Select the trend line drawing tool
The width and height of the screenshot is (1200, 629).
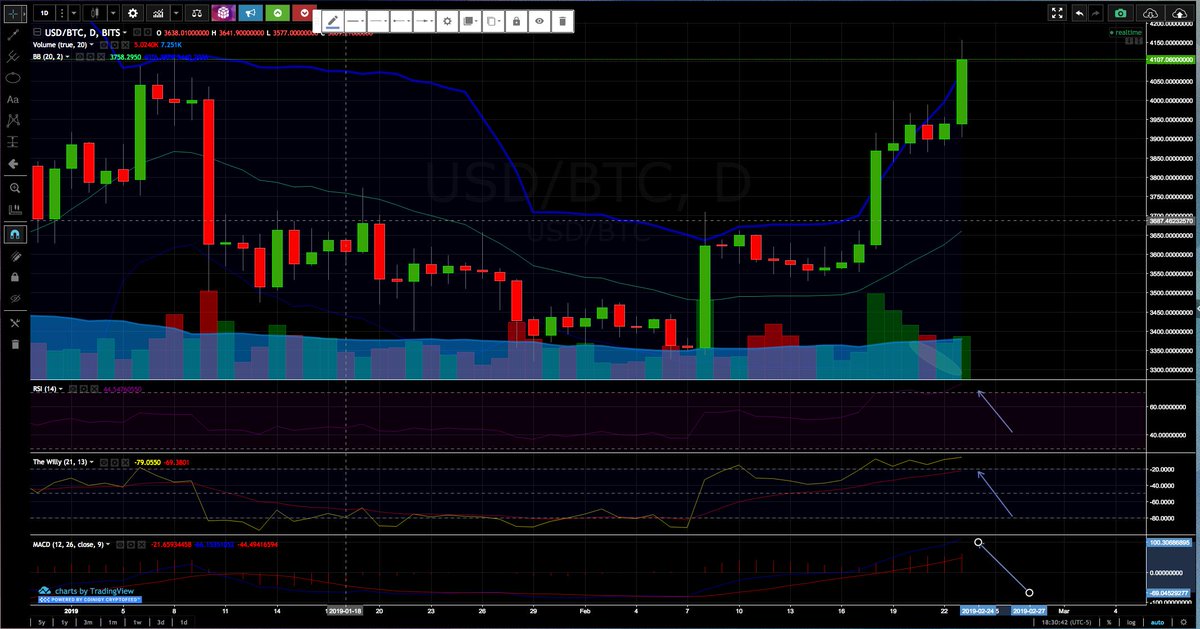click(13, 34)
